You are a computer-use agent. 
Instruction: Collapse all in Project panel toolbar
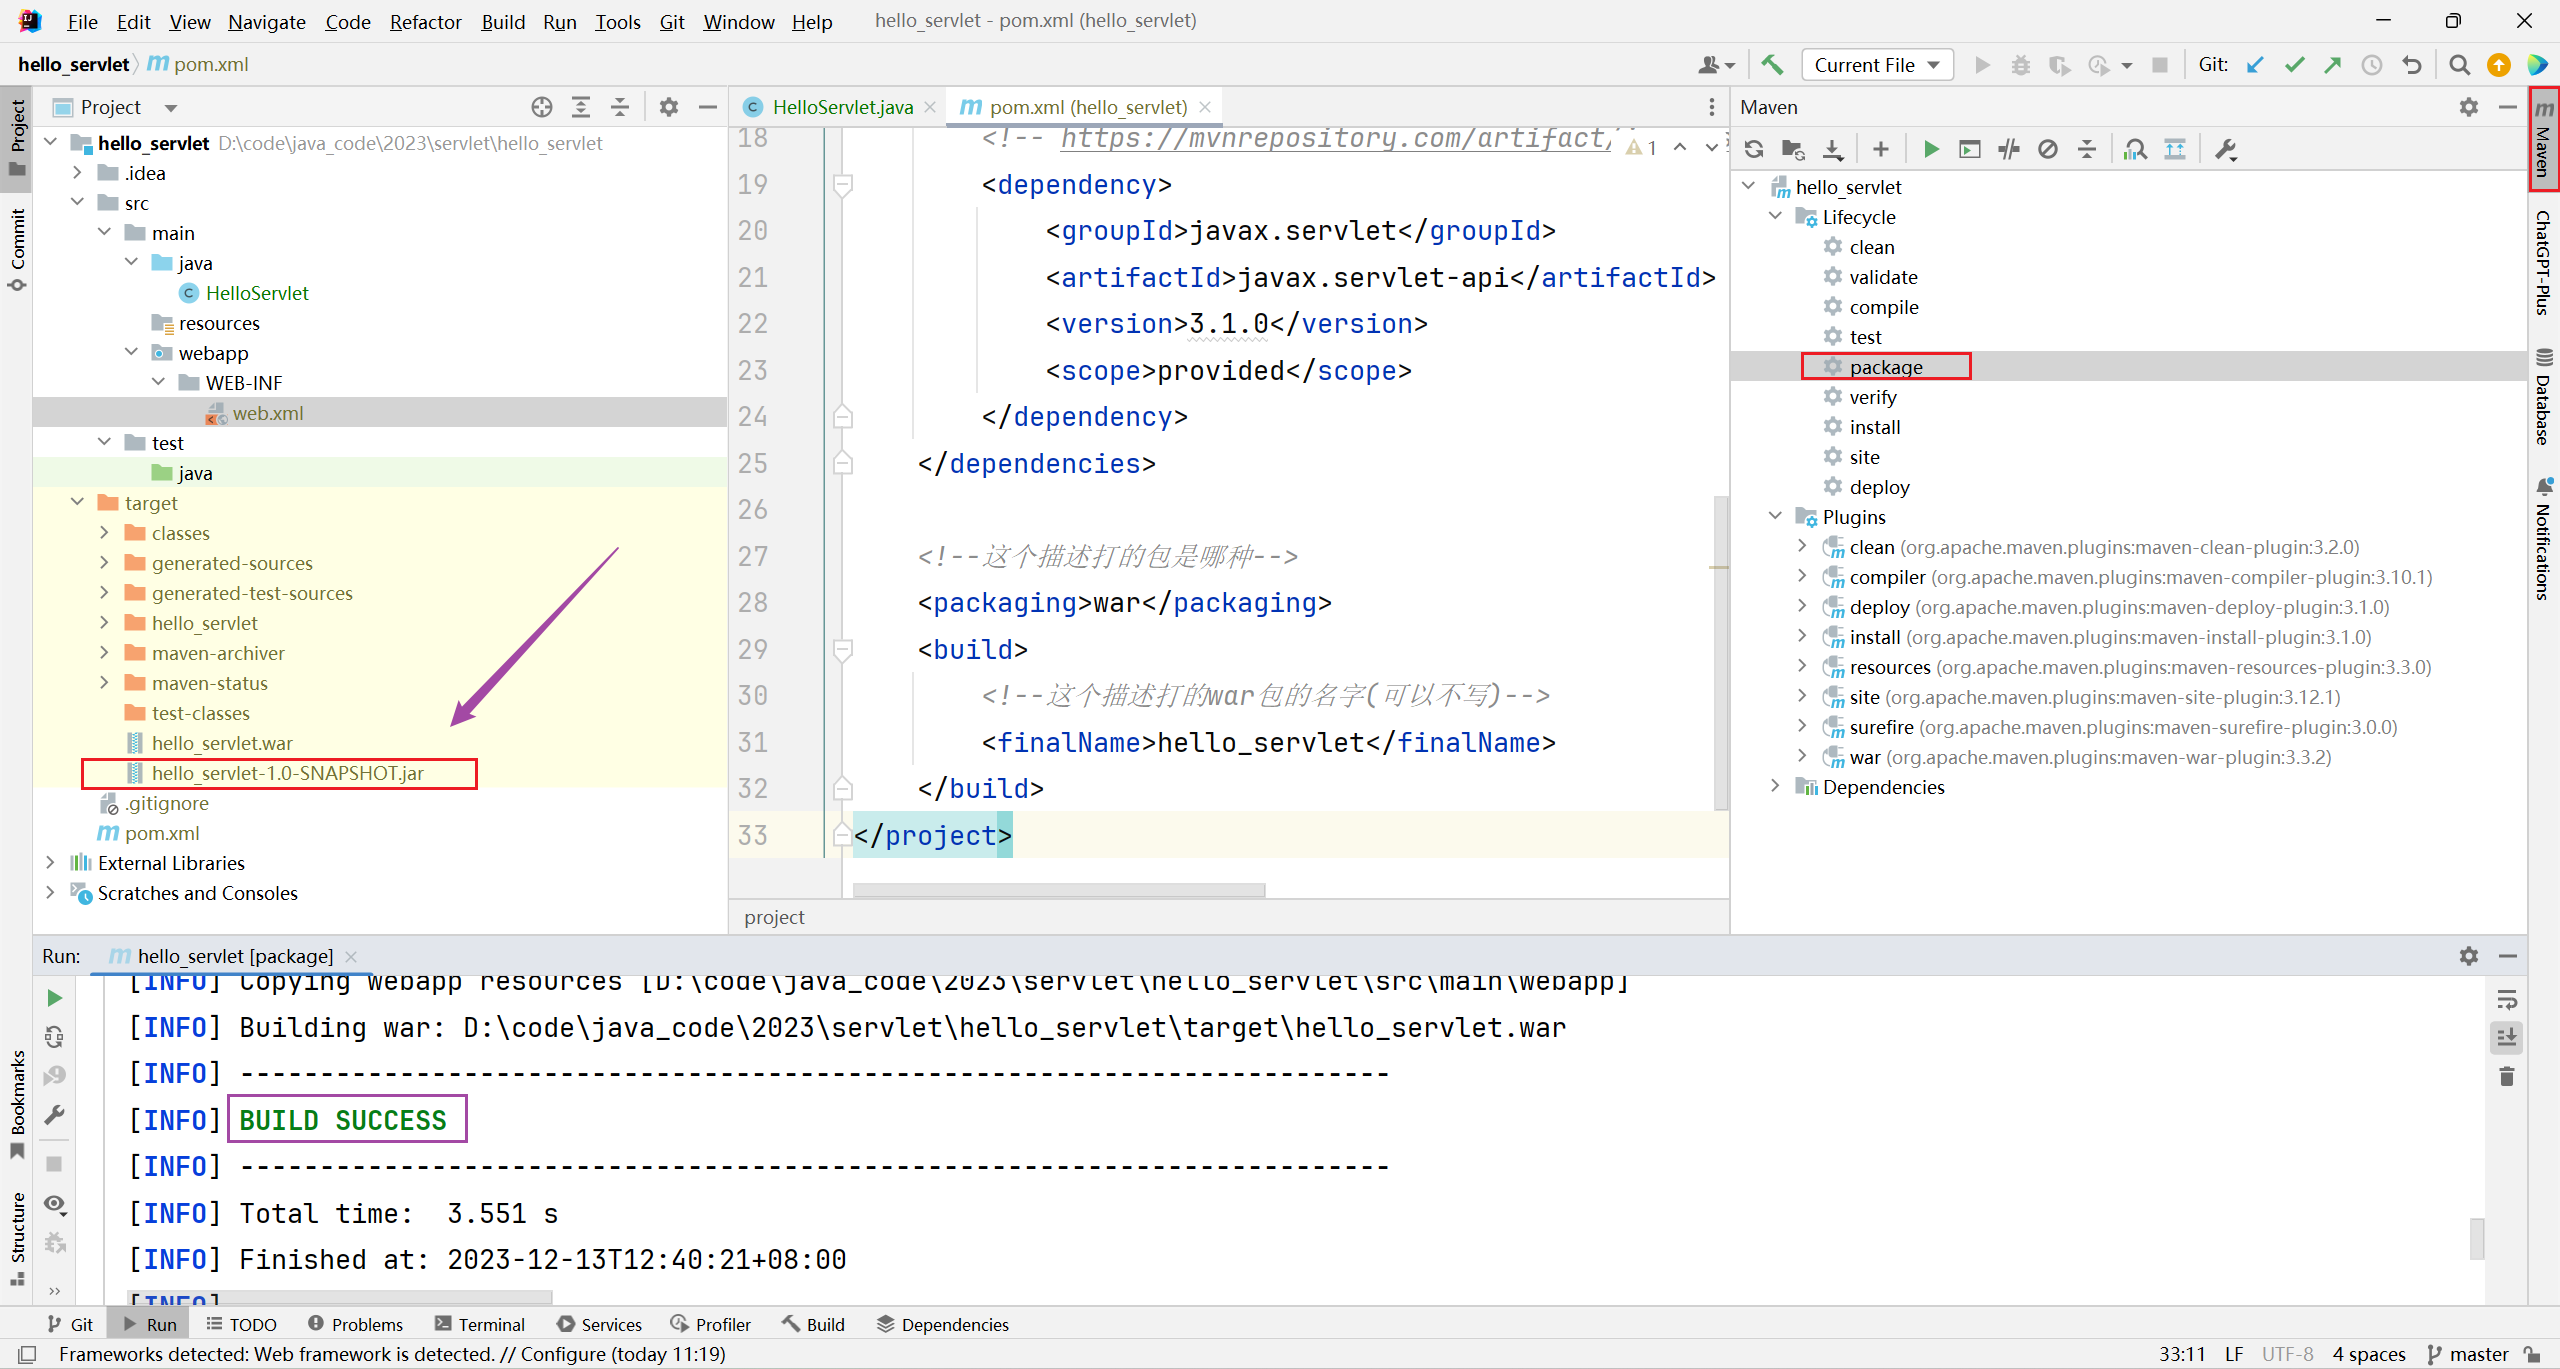pyautogui.click(x=620, y=107)
